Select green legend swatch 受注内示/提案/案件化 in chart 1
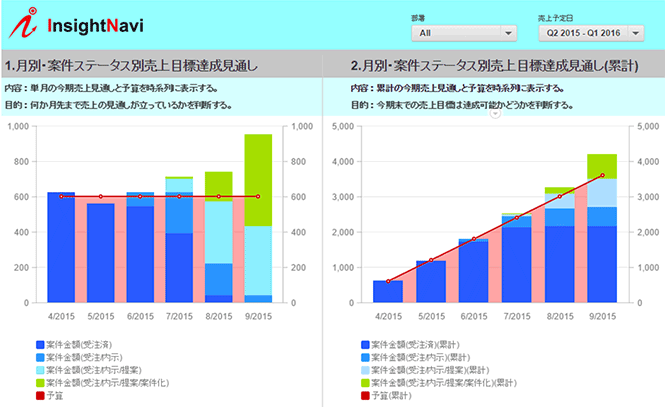This screenshot has height=407, width=665. [x=40, y=383]
